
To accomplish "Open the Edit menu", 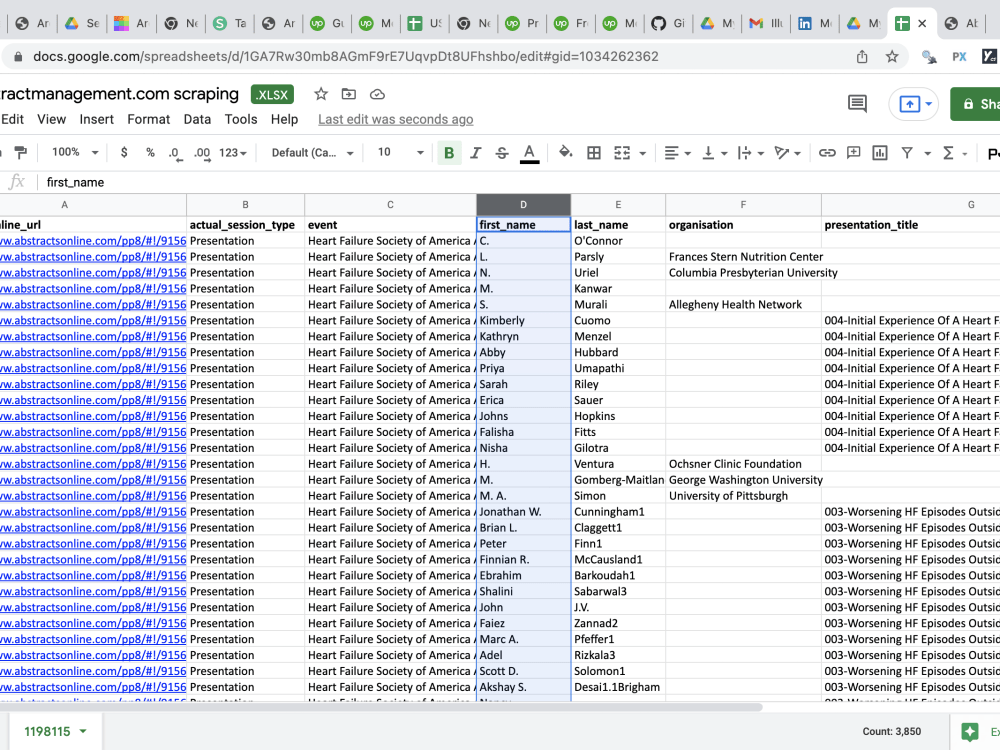I will pos(12,119).
